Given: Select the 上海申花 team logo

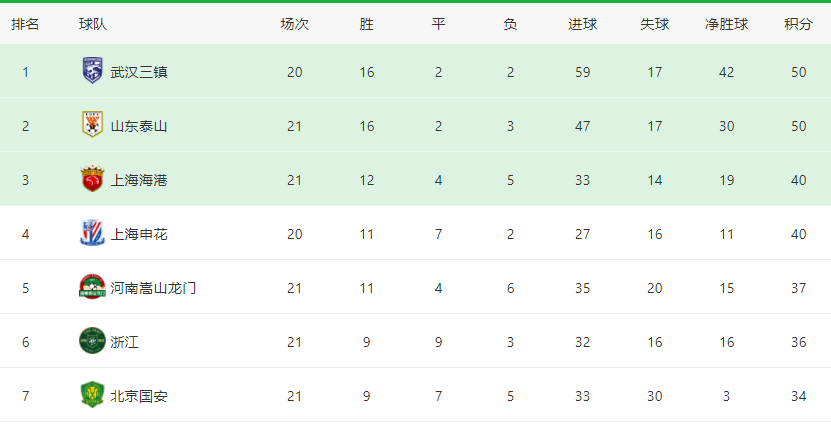Looking at the screenshot, I should click(92, 233).
